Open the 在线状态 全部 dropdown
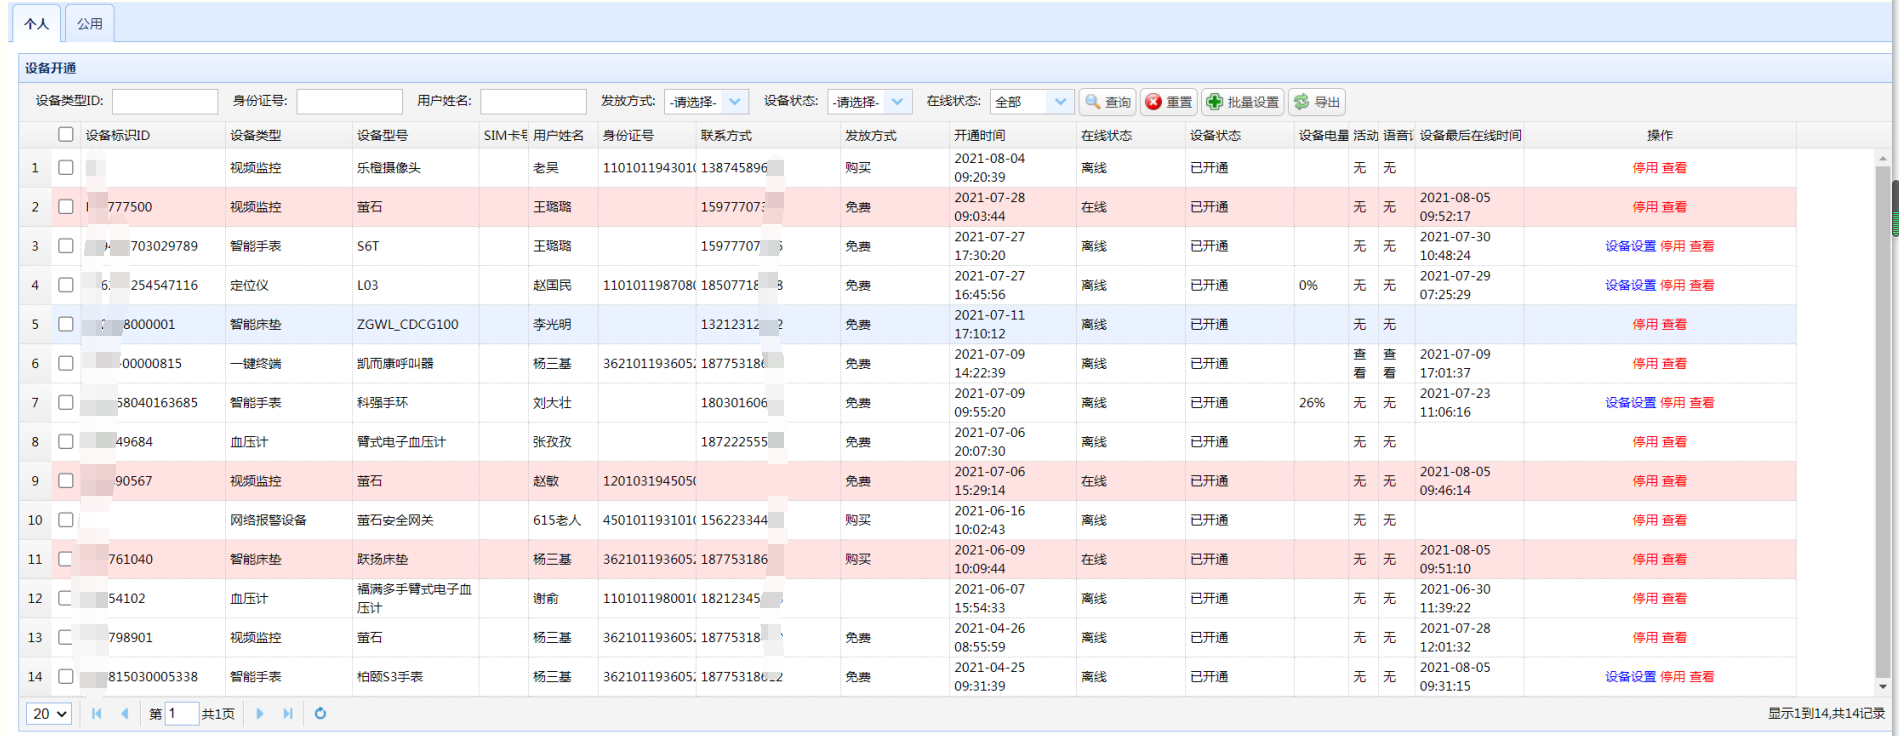Image resolution: width=1899 pixels, height=736 pixels. pos(1060,102)
